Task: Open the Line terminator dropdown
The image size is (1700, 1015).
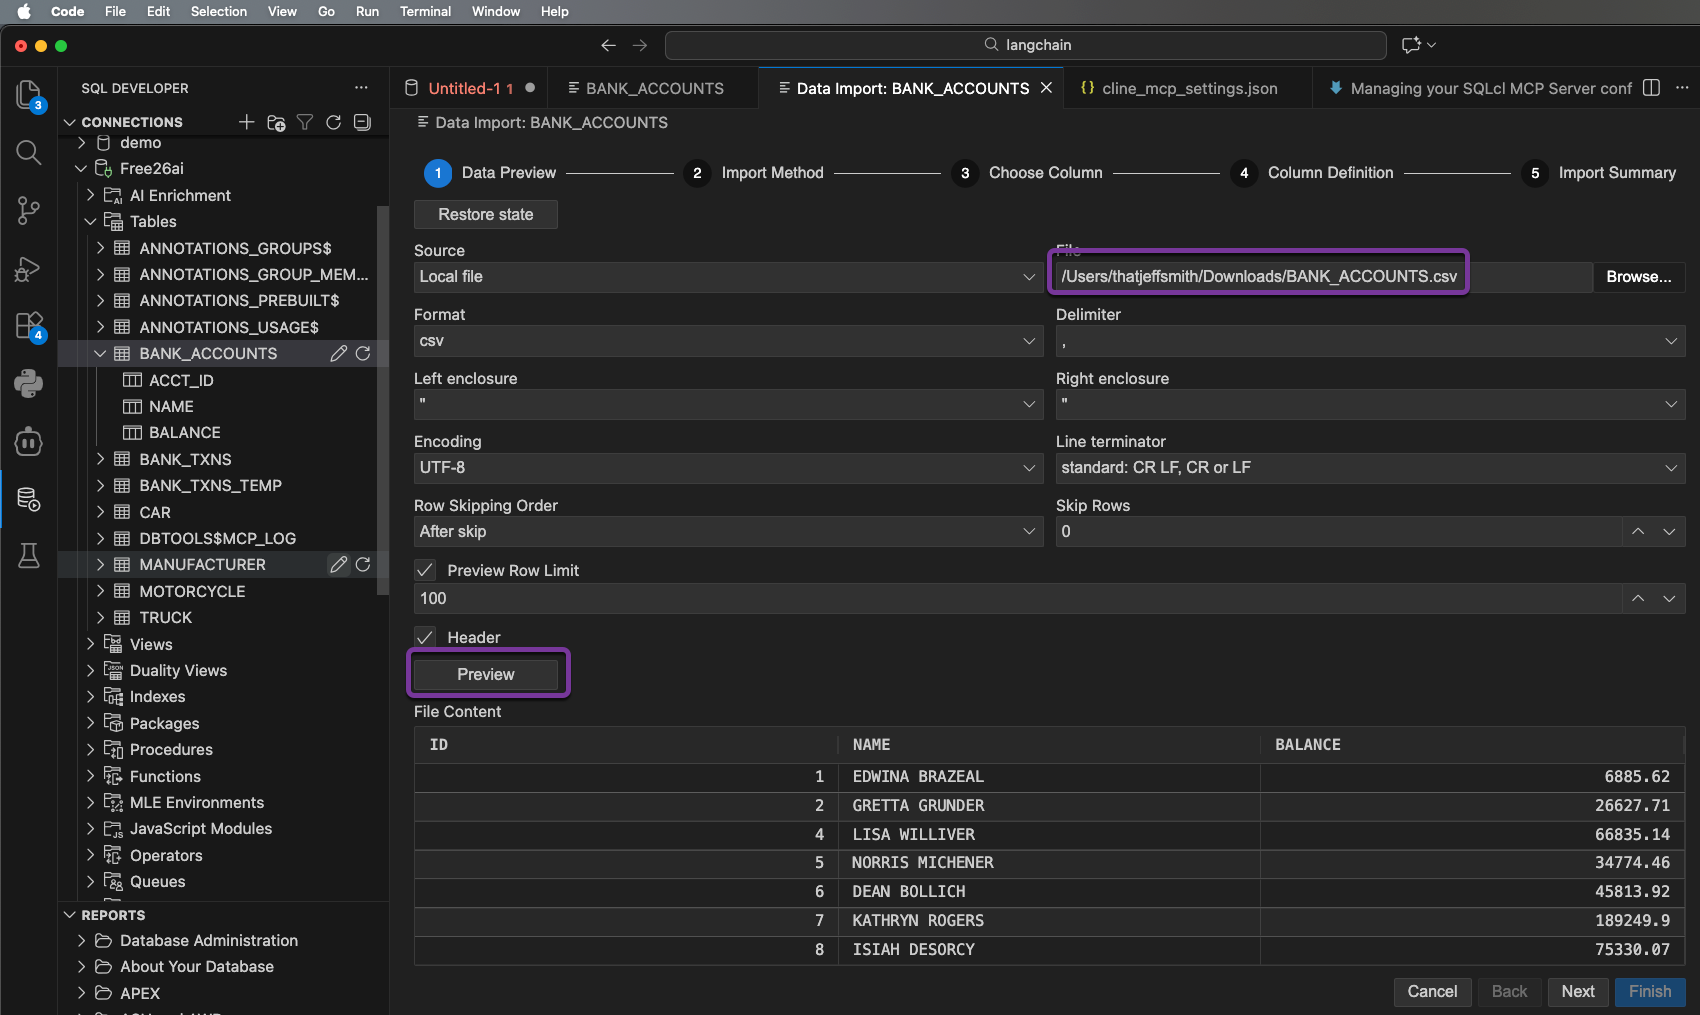Action: [x=1369, y=468]
